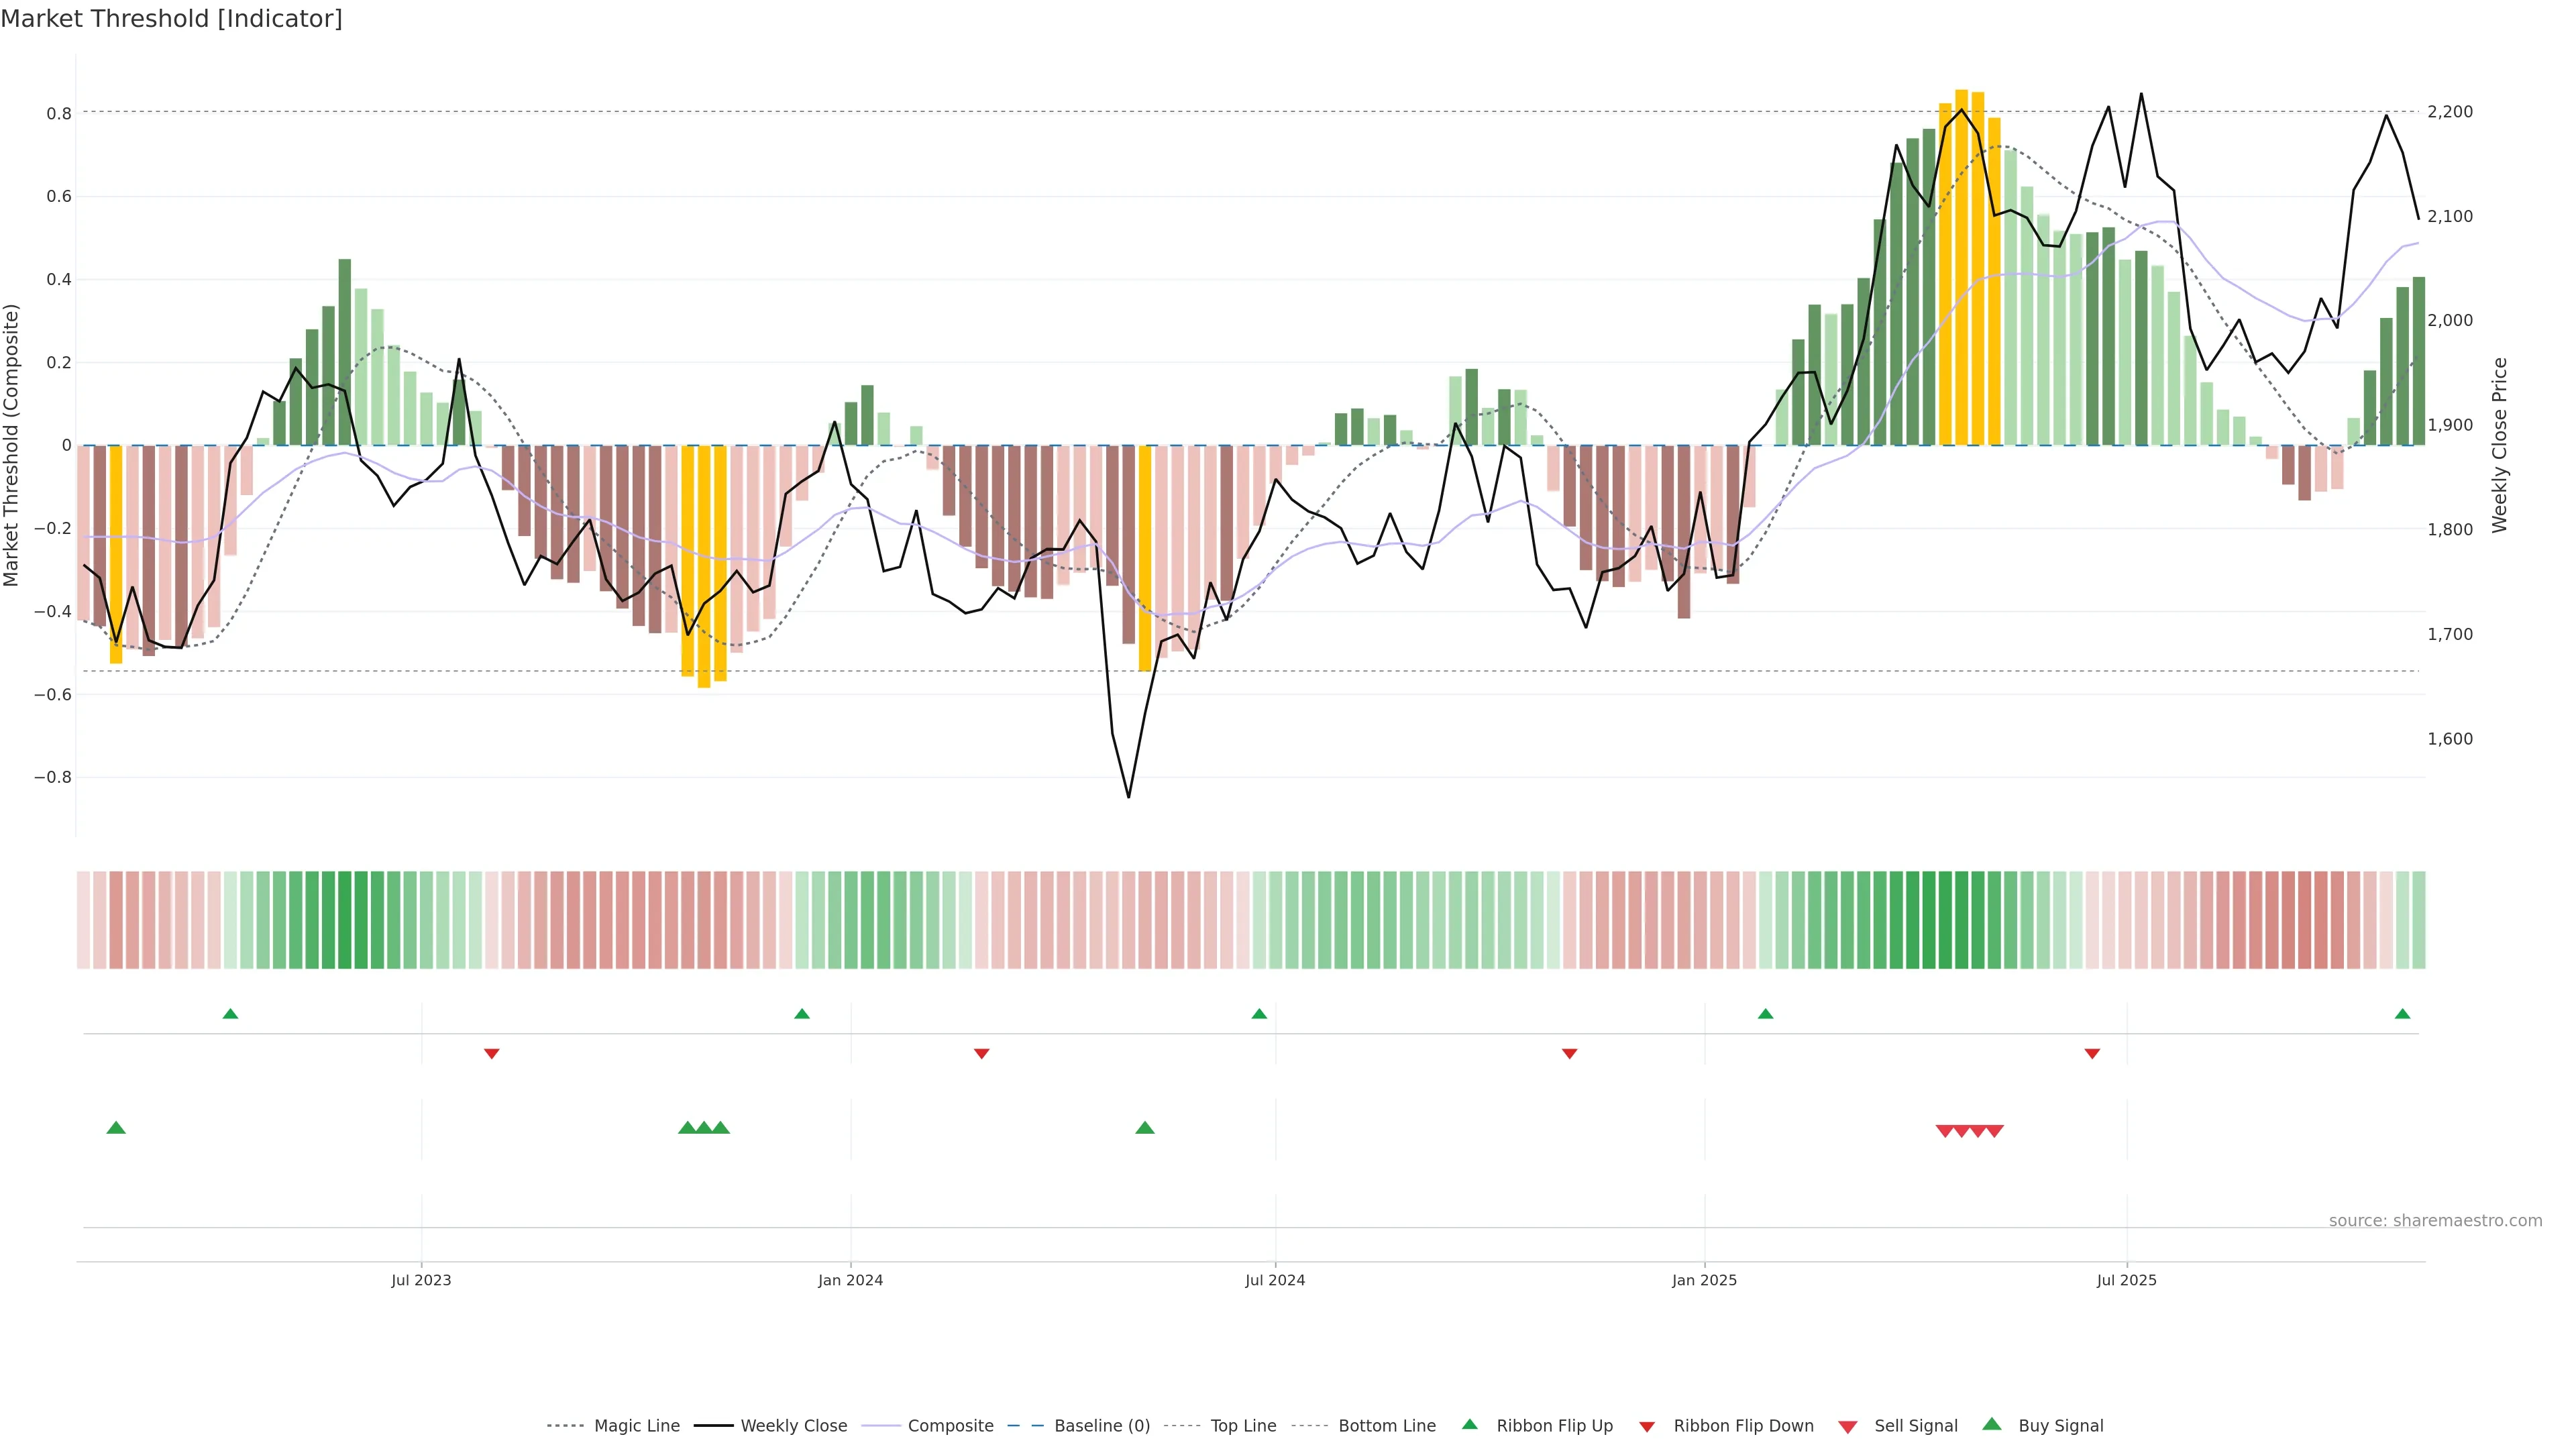
Task: Click the Market Threshold [Indicator] title
Action: [171, 19]
